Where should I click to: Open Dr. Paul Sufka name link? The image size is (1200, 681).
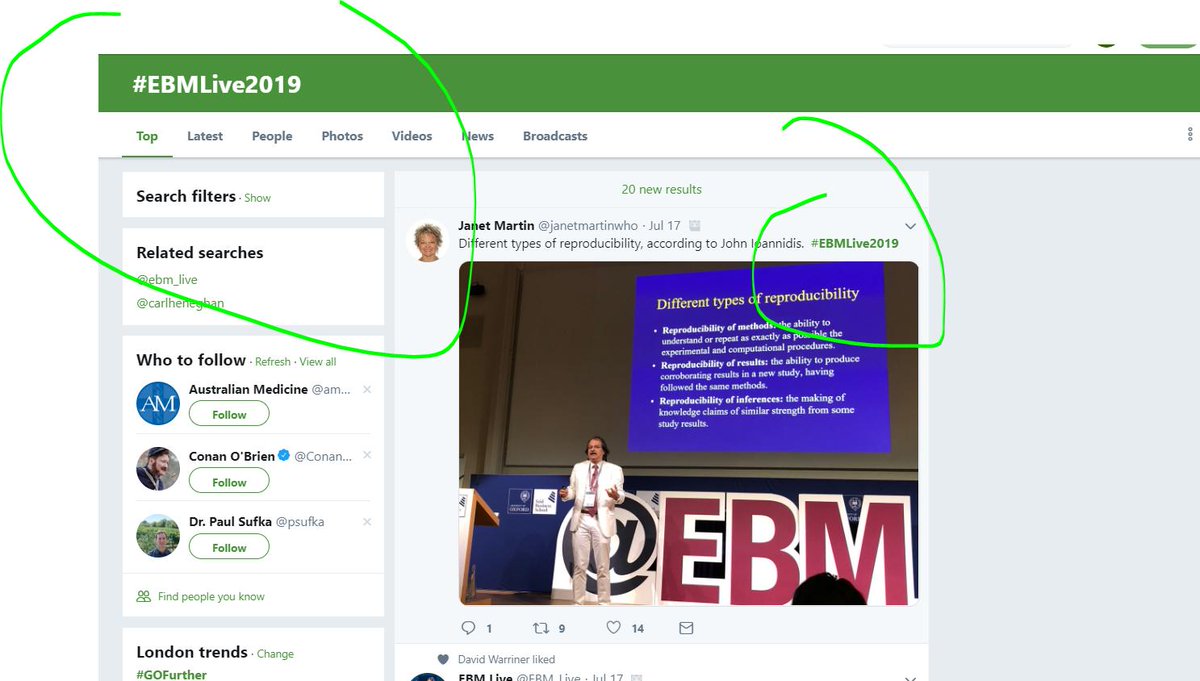pos(230,522)
